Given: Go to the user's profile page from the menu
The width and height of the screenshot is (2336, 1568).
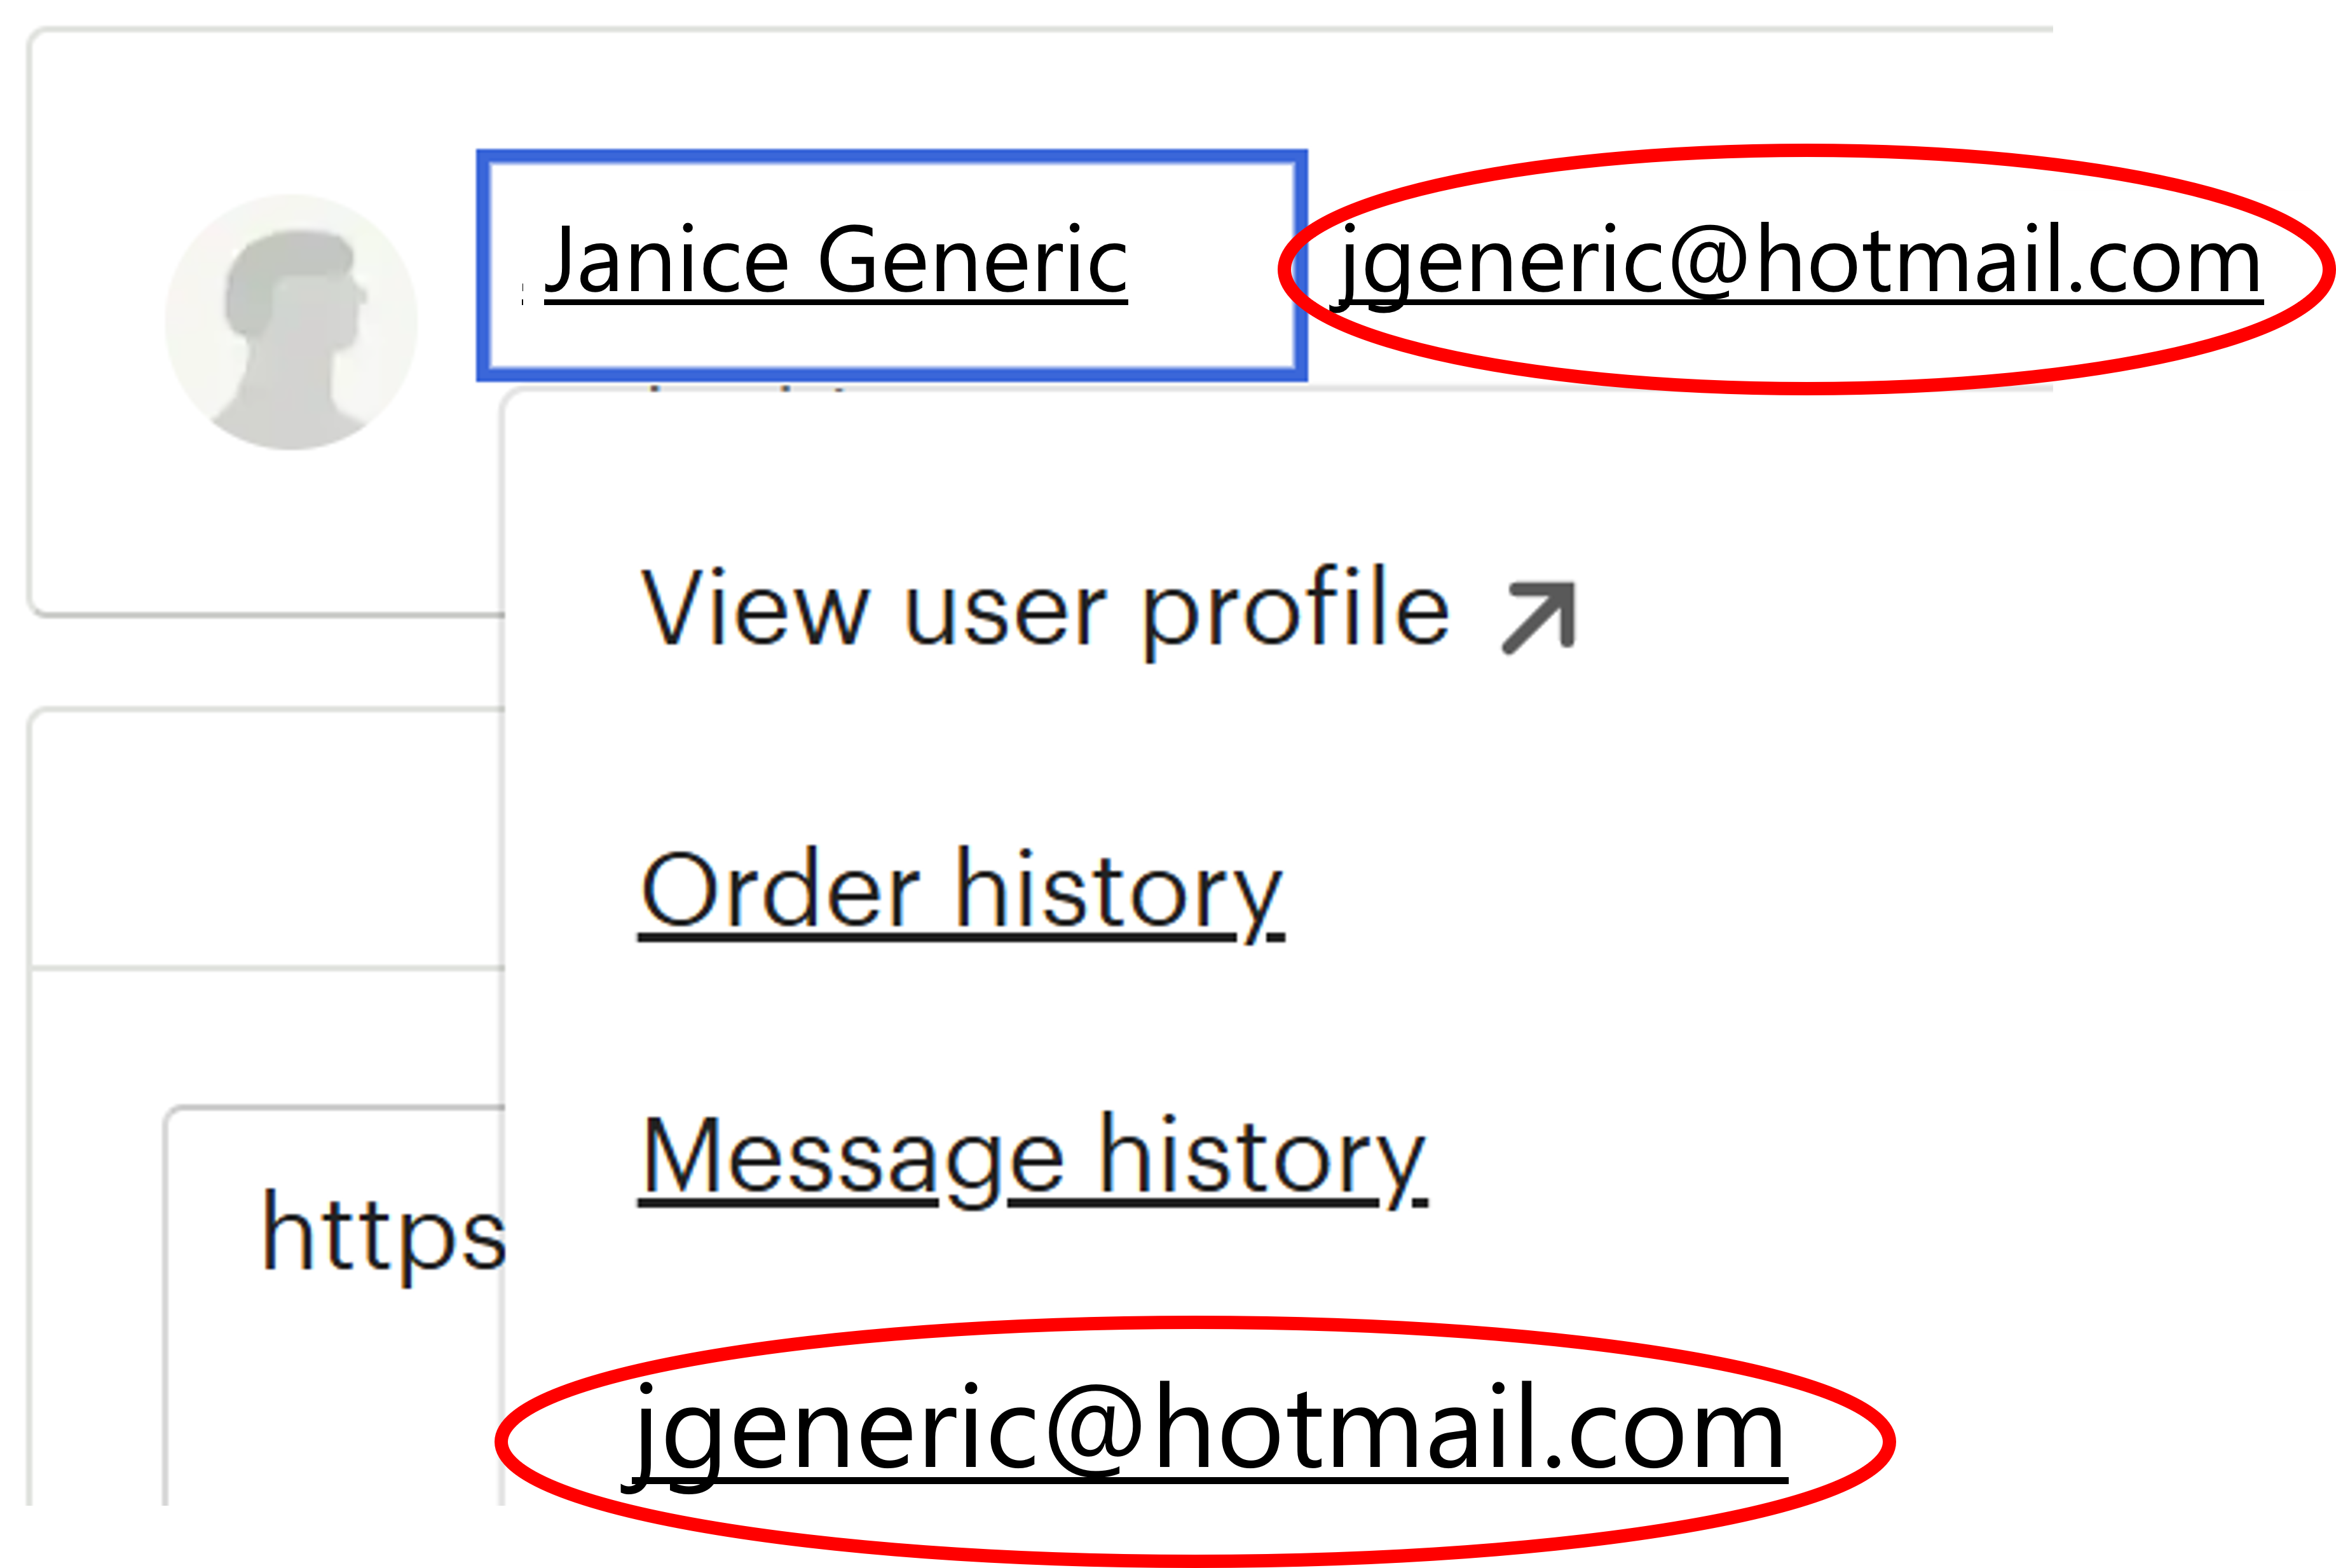Looking at the screenshot, I should coord(1045,608).
